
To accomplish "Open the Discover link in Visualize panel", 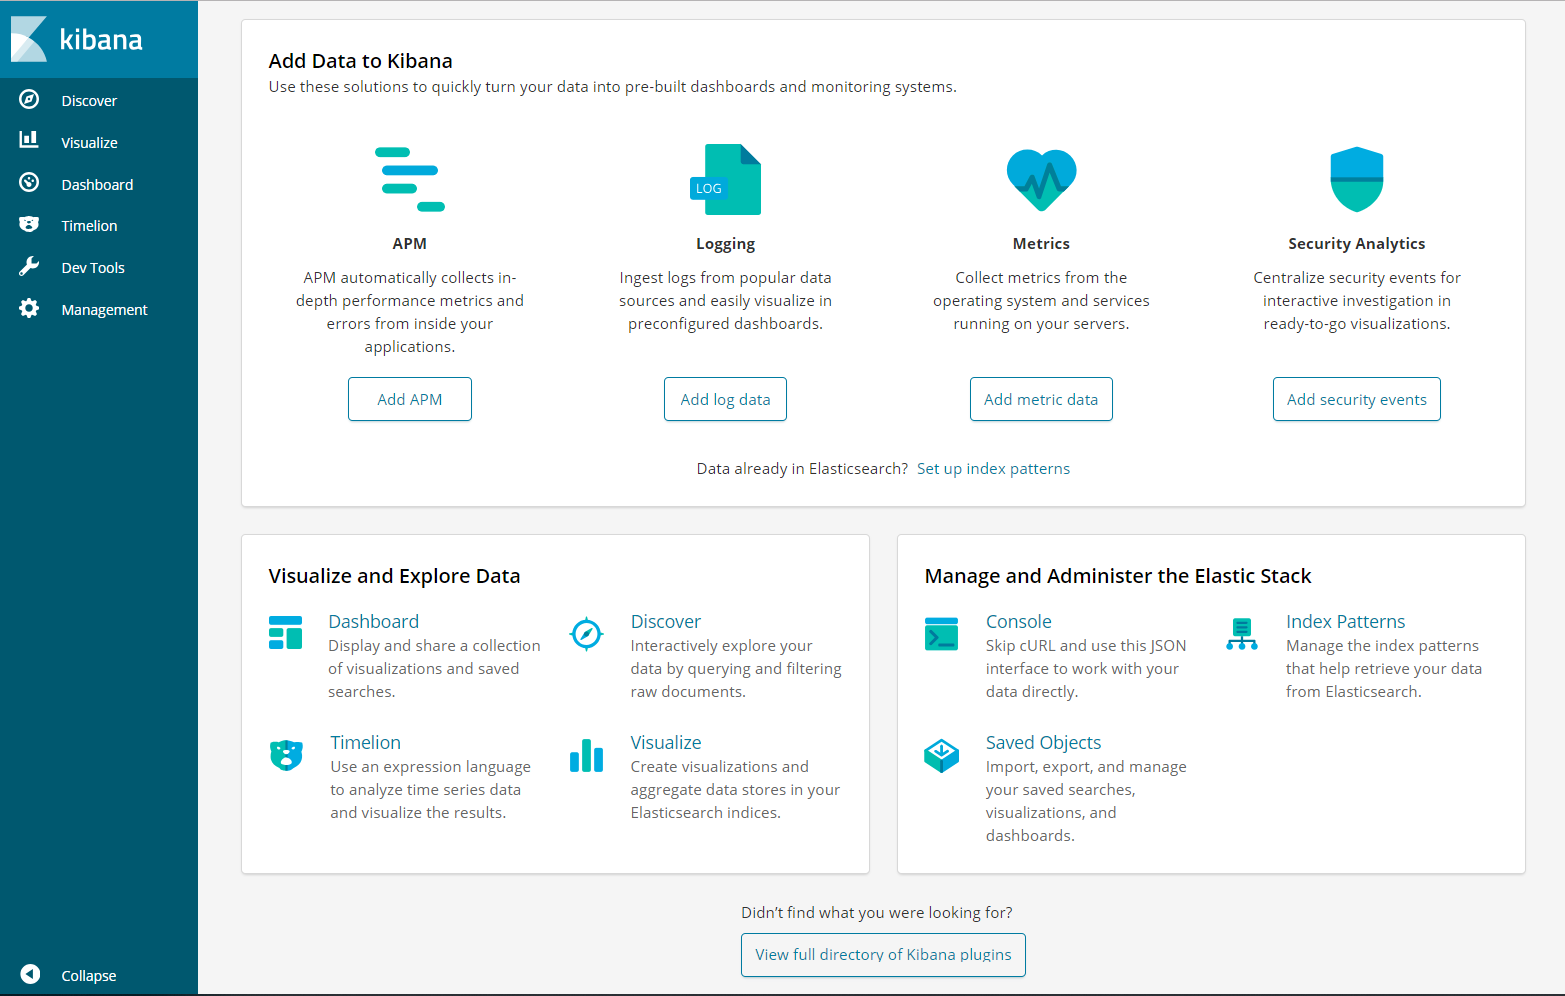I will coord(666,622).
